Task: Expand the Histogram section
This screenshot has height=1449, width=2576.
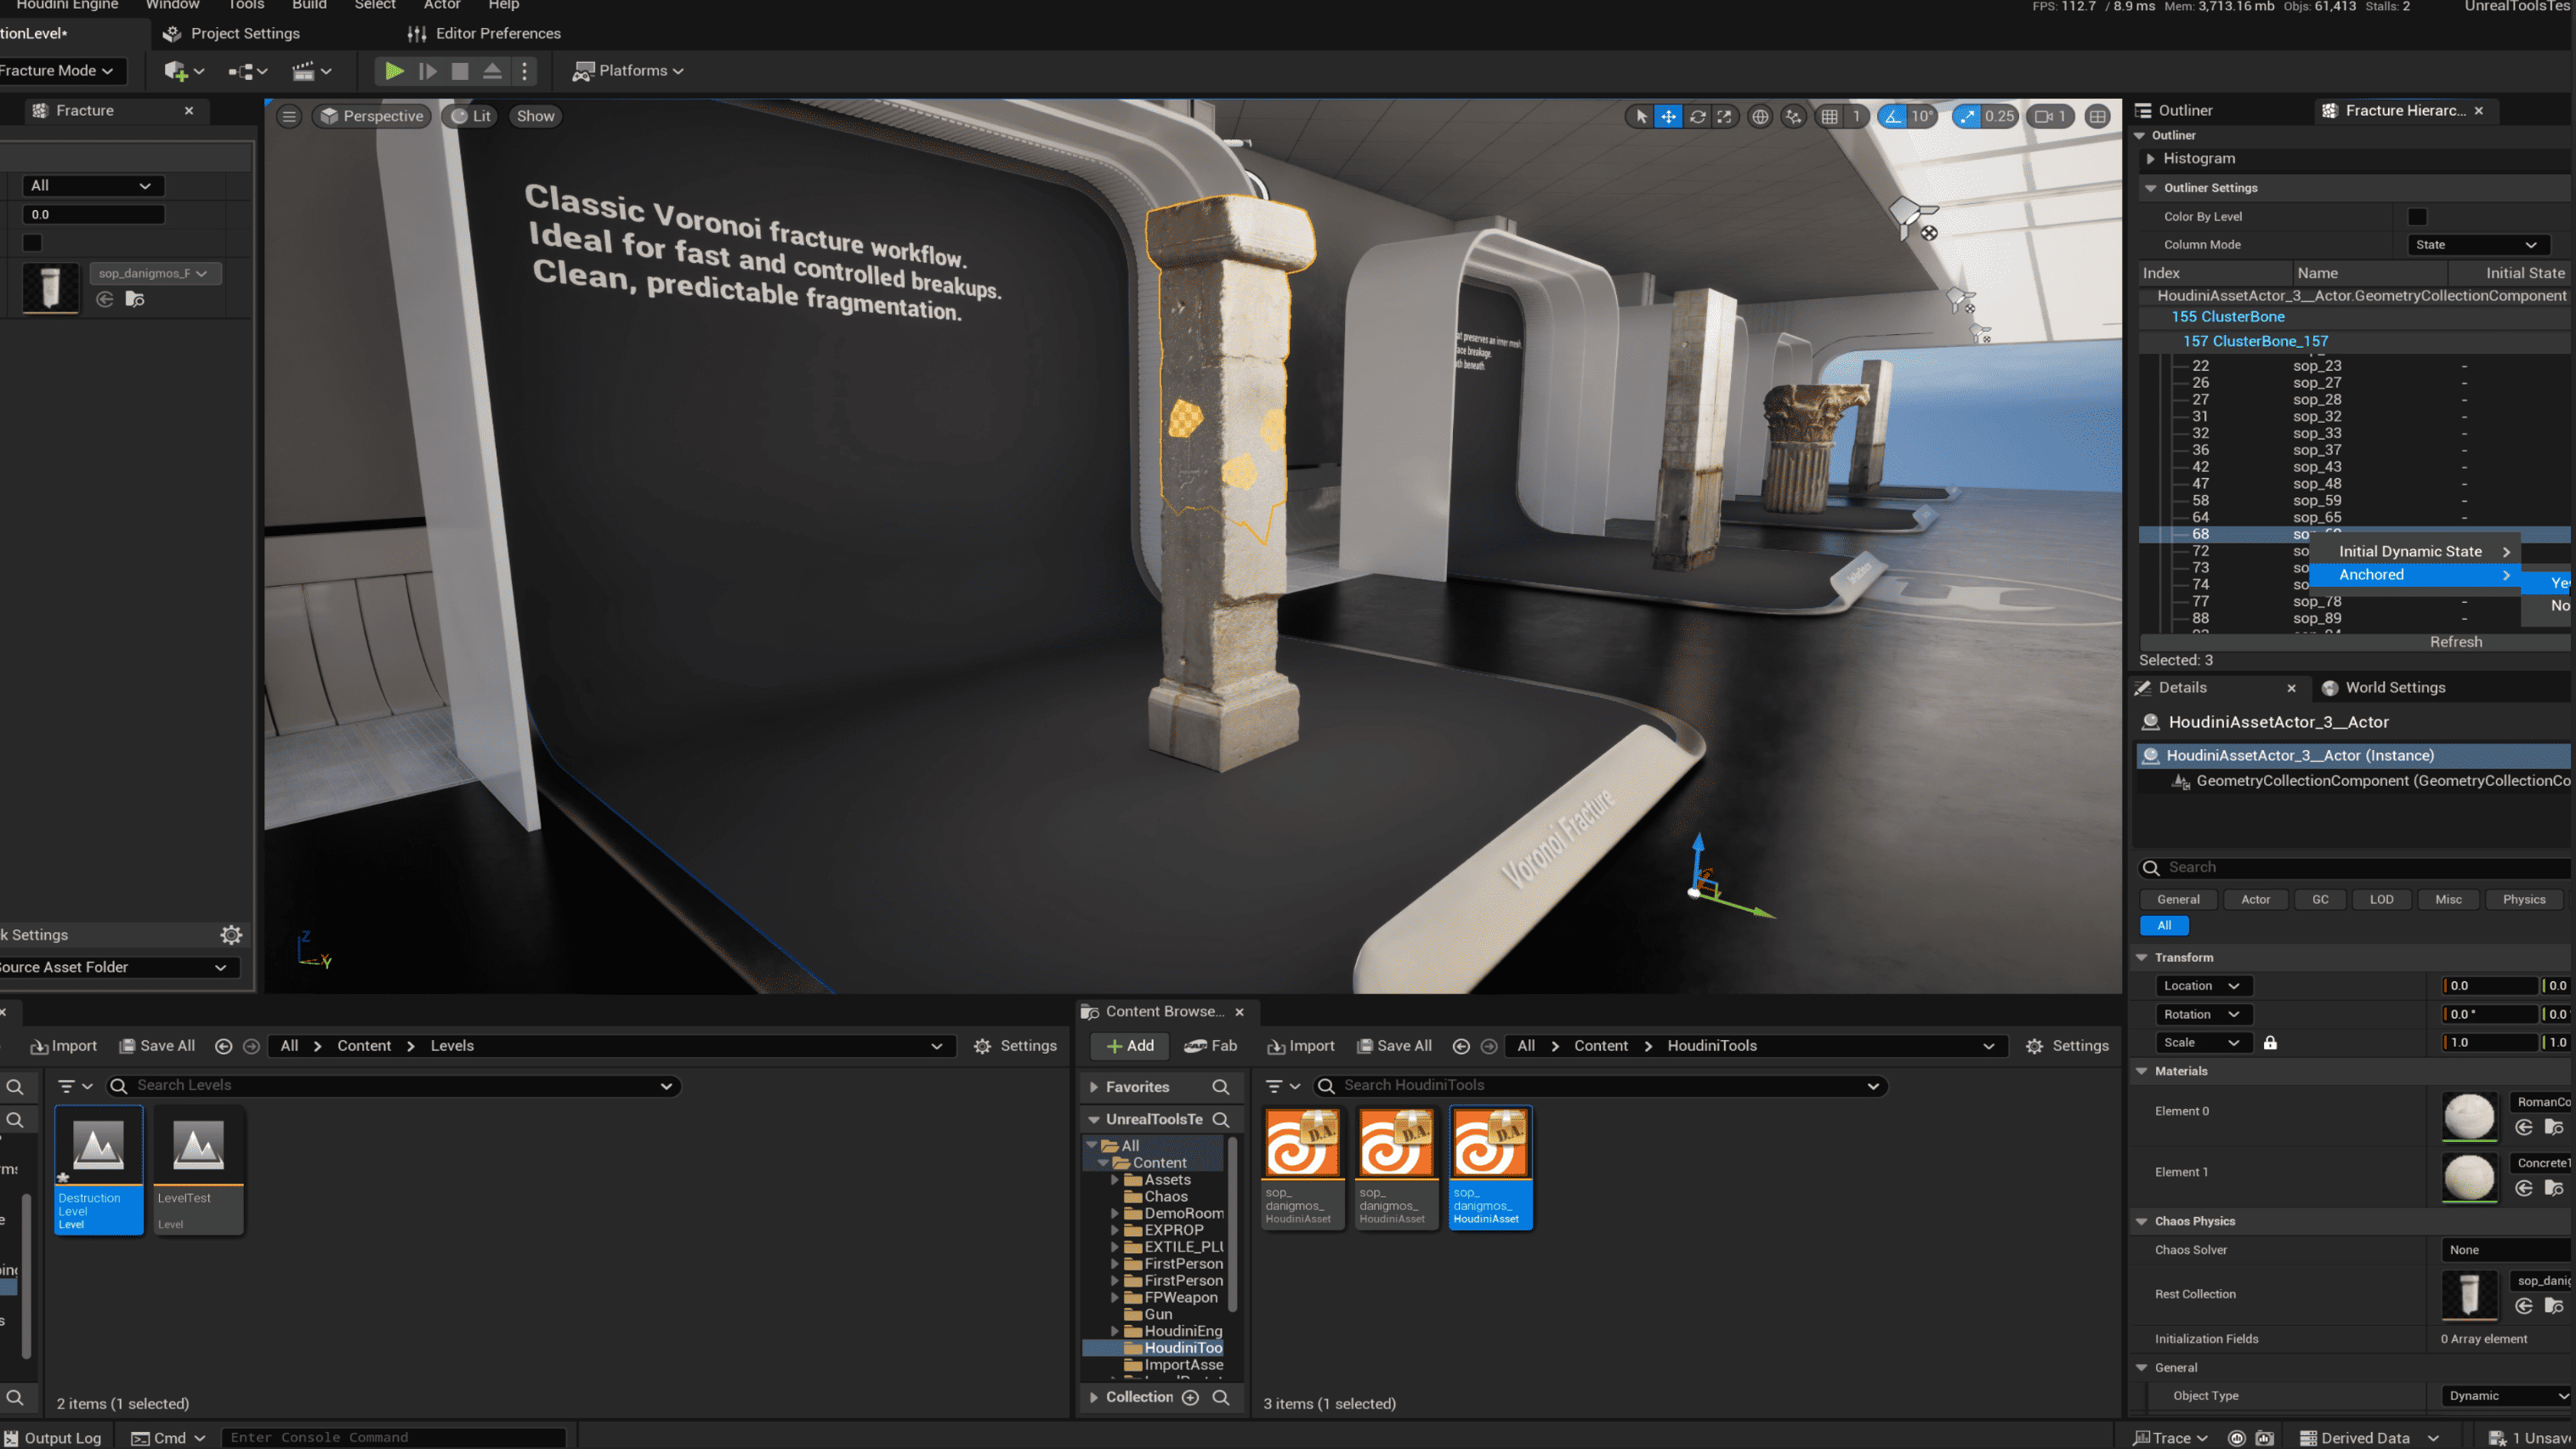Action: tap(2150, 159)
